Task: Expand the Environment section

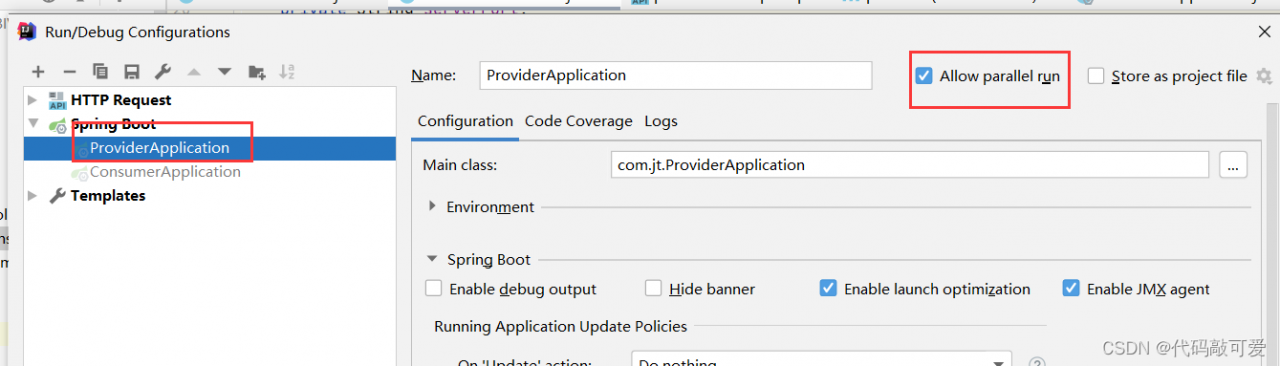Action: tap(432, 206)
